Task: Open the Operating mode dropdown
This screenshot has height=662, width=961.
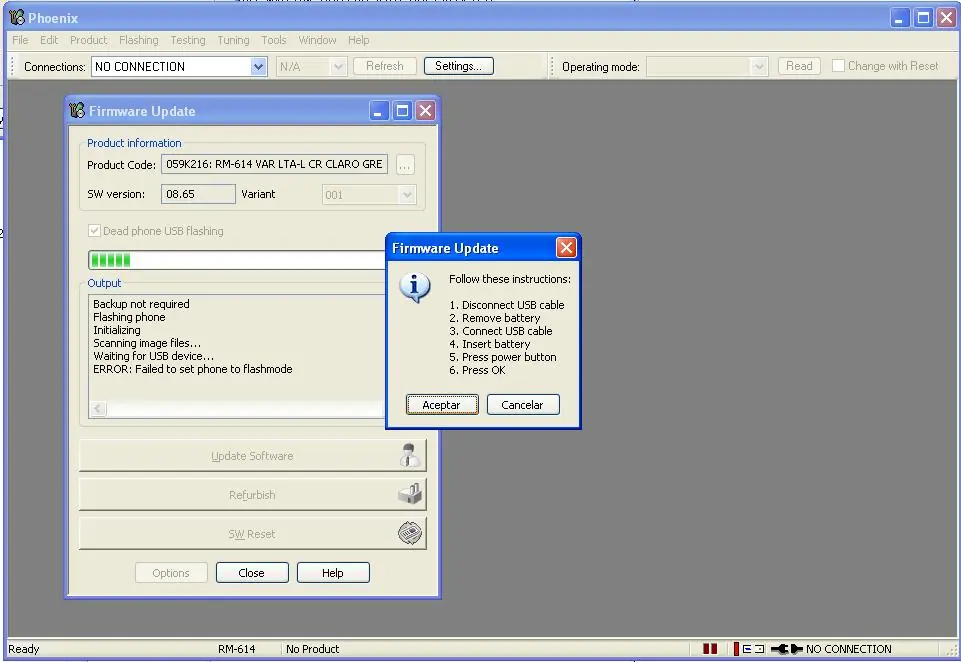Action: pos(759,66)
